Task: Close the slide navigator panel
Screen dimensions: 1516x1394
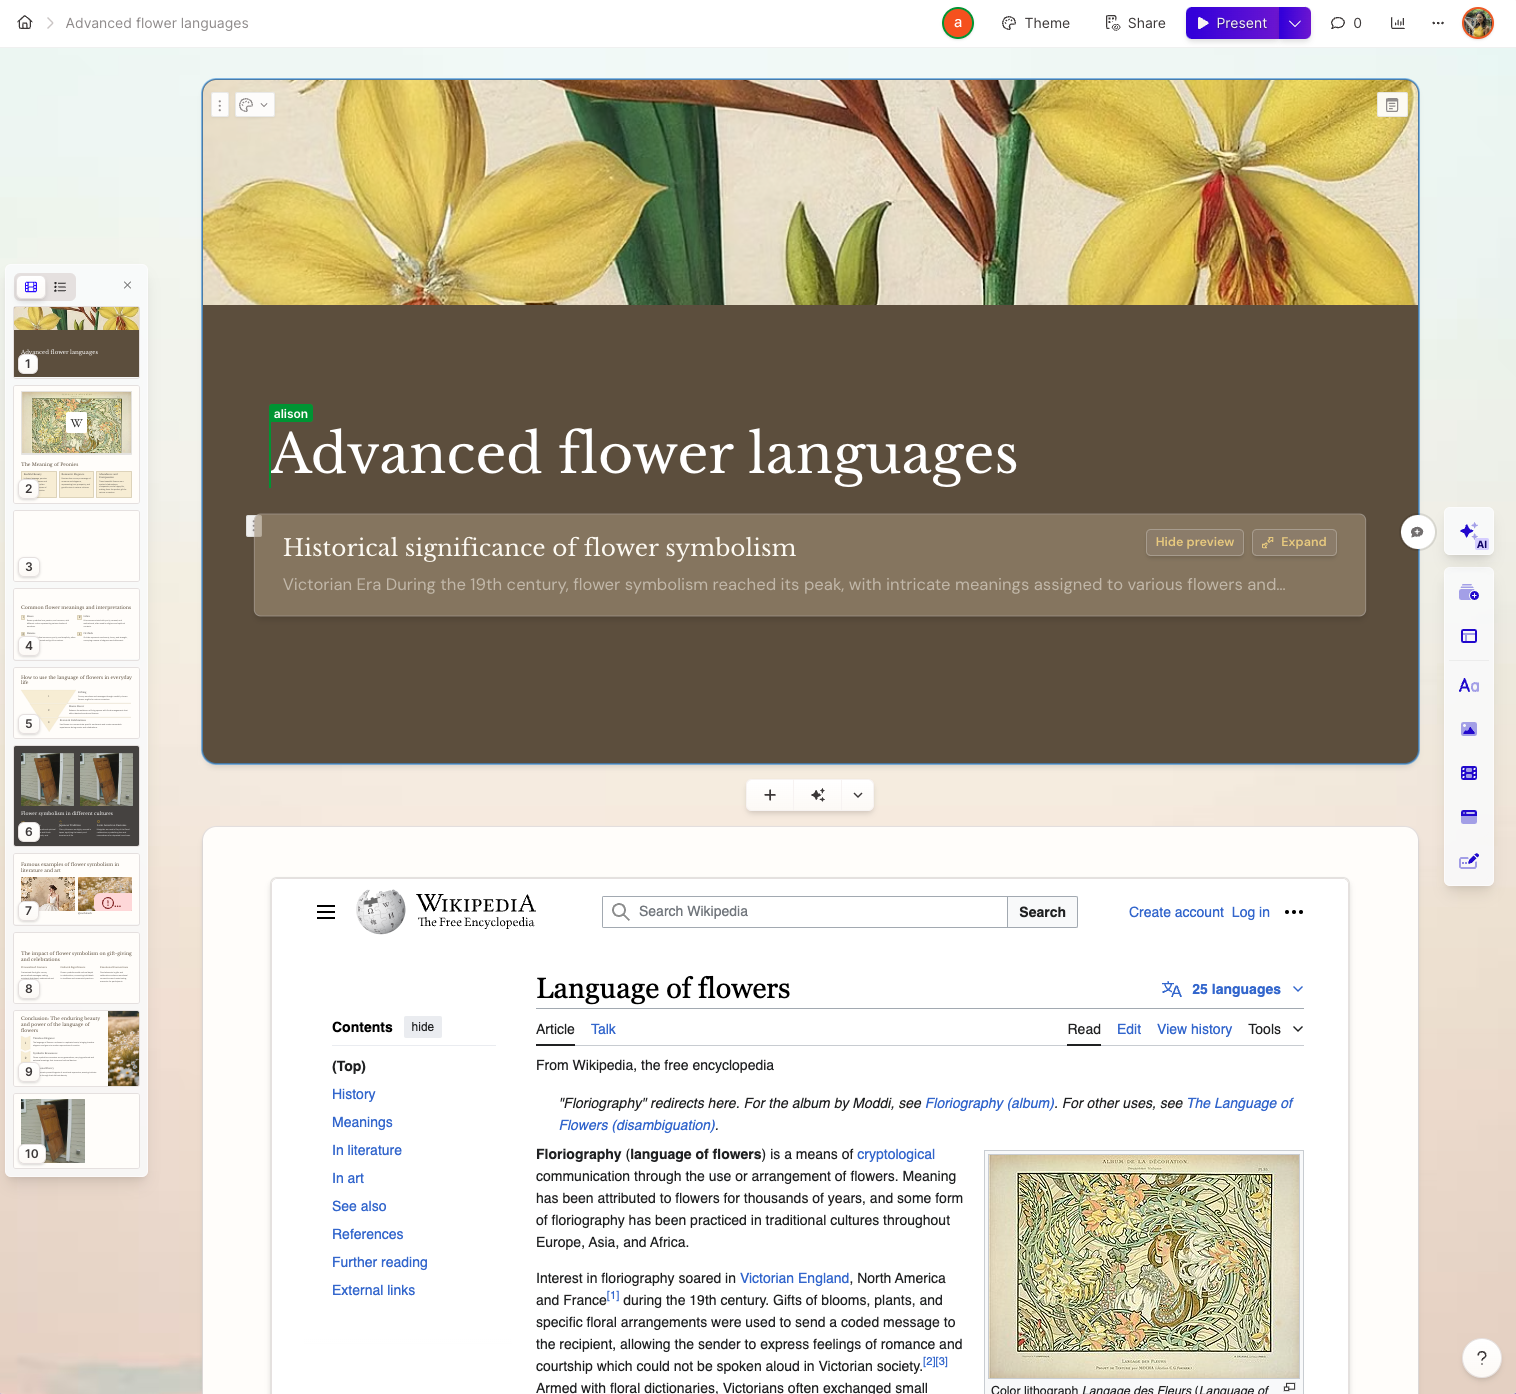Action: (127, 285)
